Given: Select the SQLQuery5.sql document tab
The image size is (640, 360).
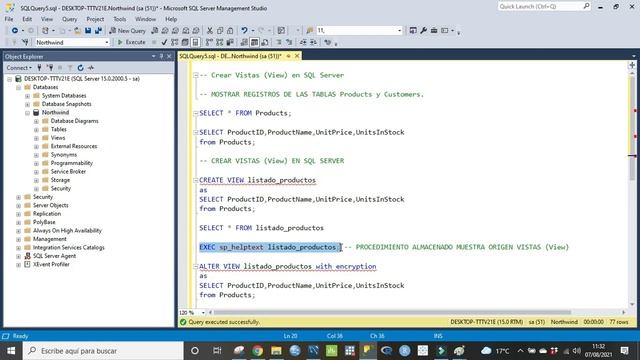Looking at the screenshot, I should click(231, 56).
